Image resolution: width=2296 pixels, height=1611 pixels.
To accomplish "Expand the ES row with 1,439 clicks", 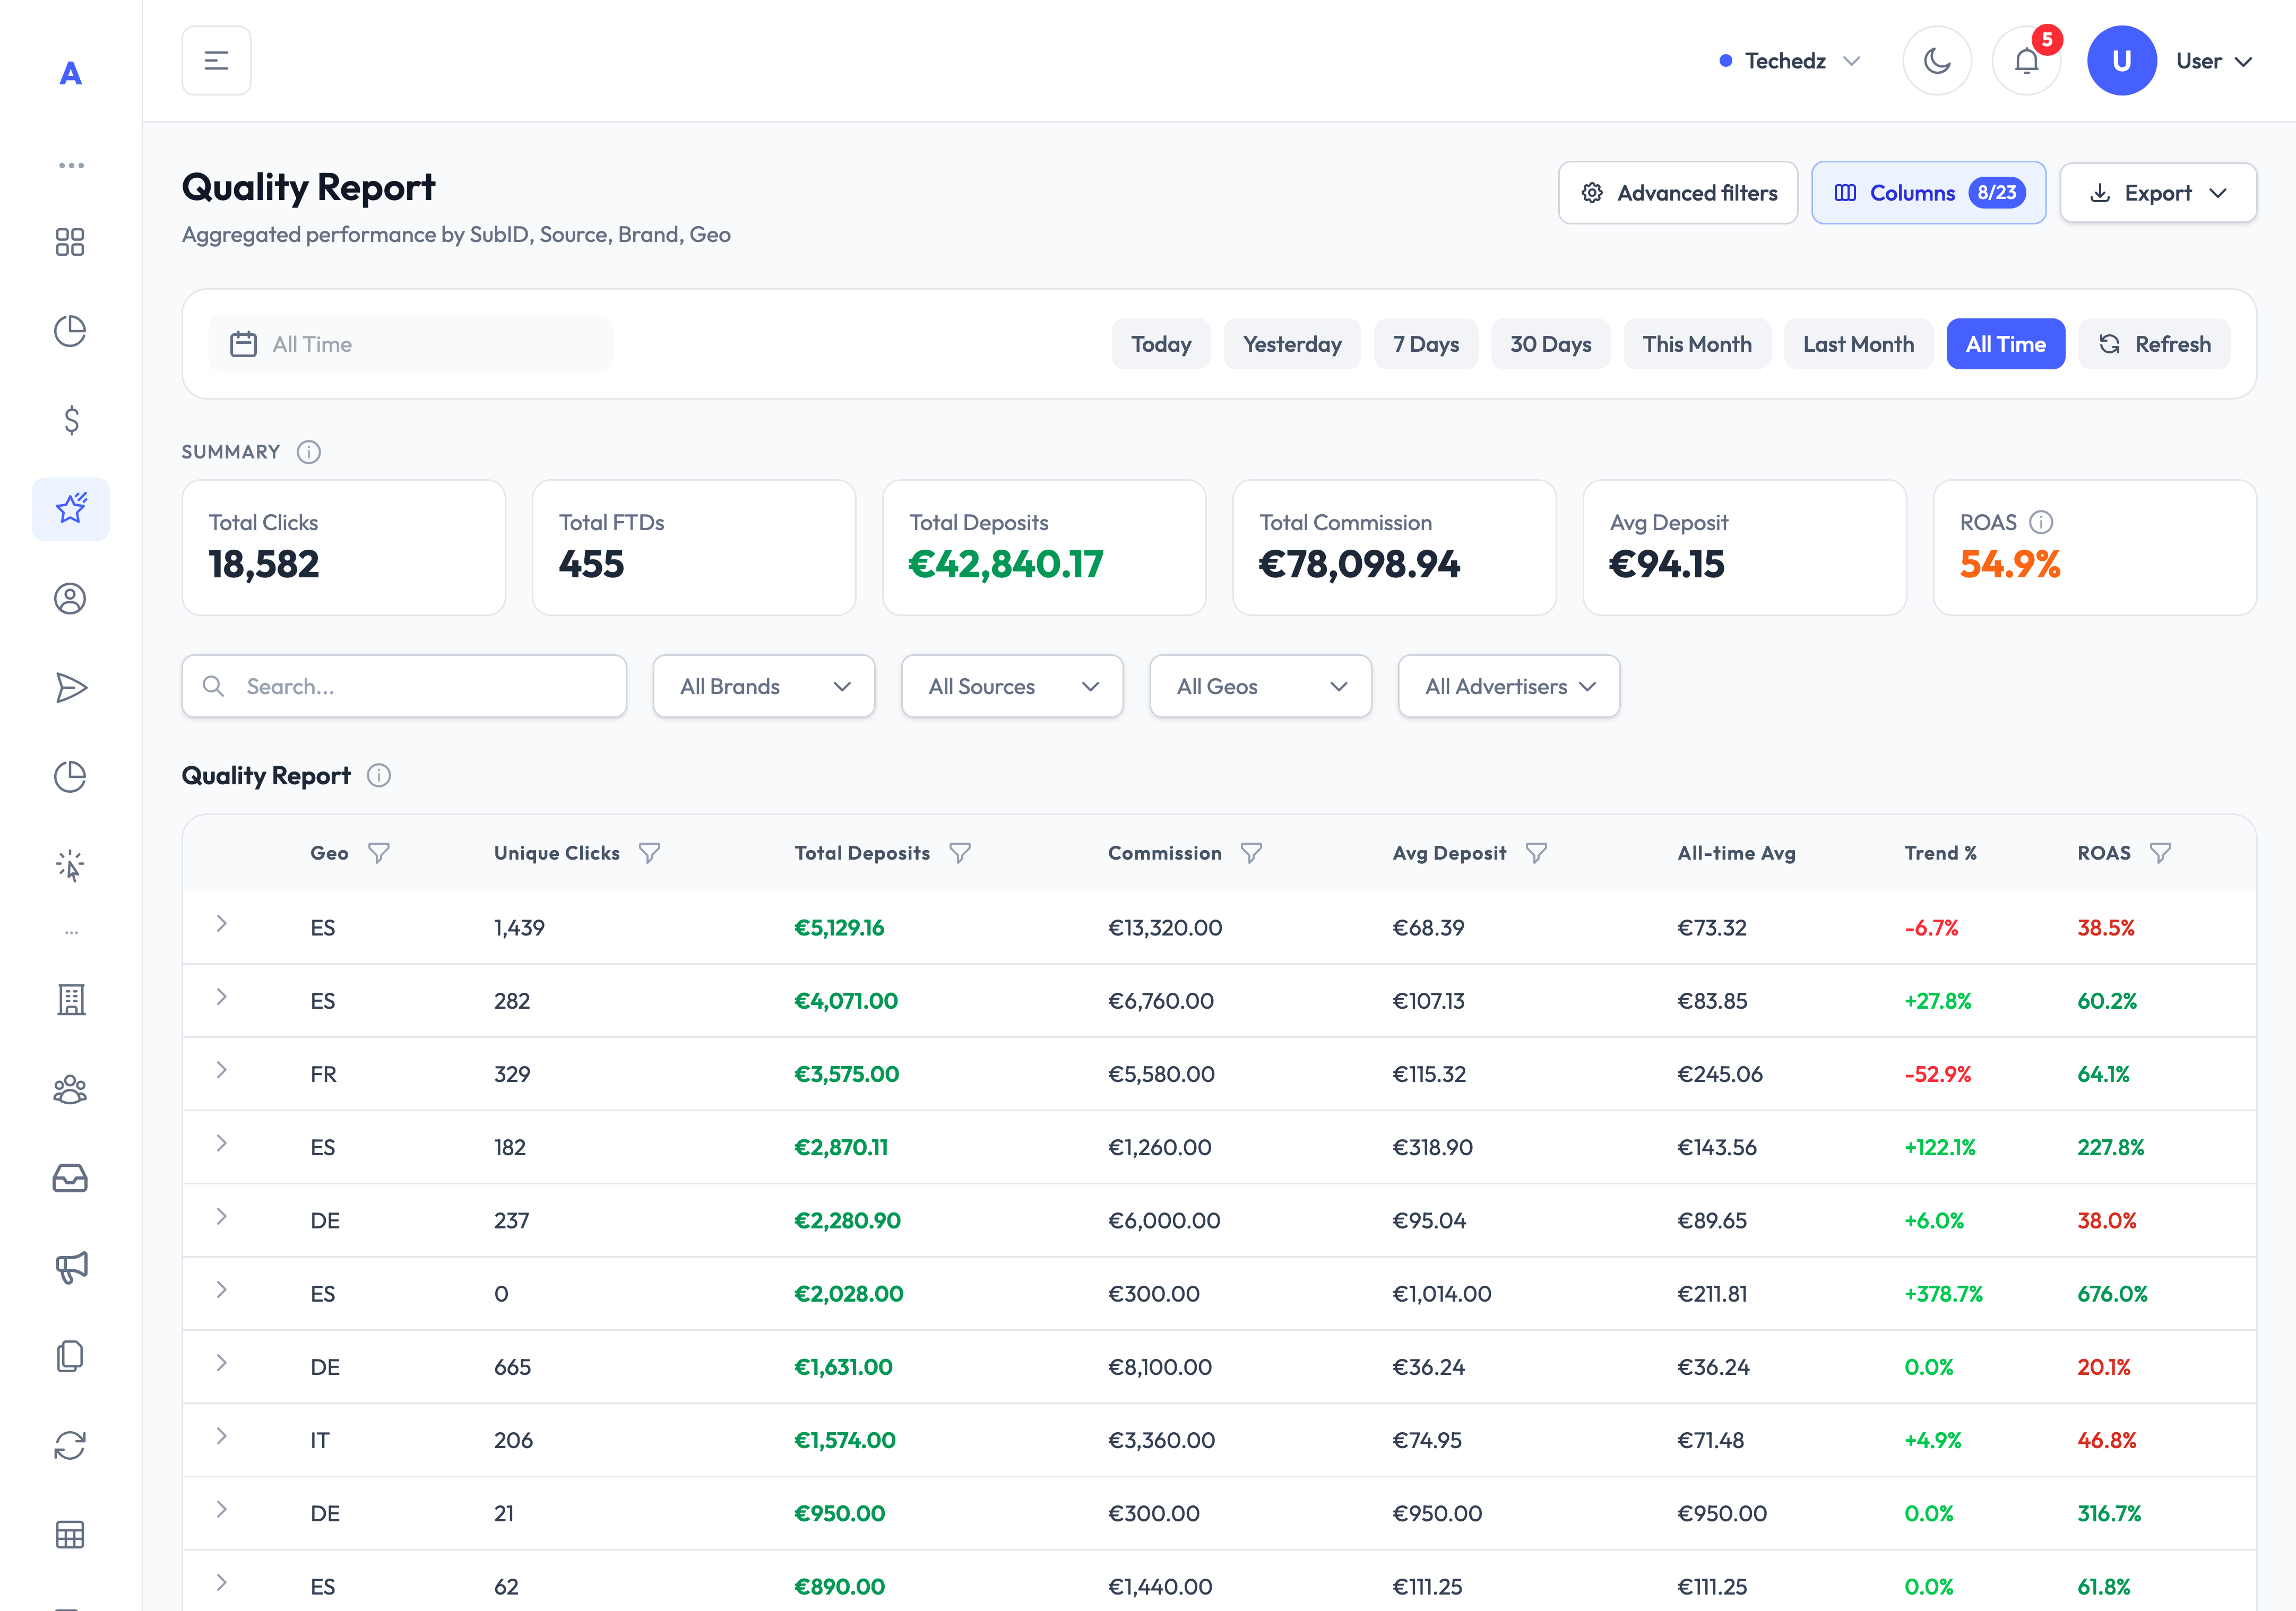I will [222, 924].
